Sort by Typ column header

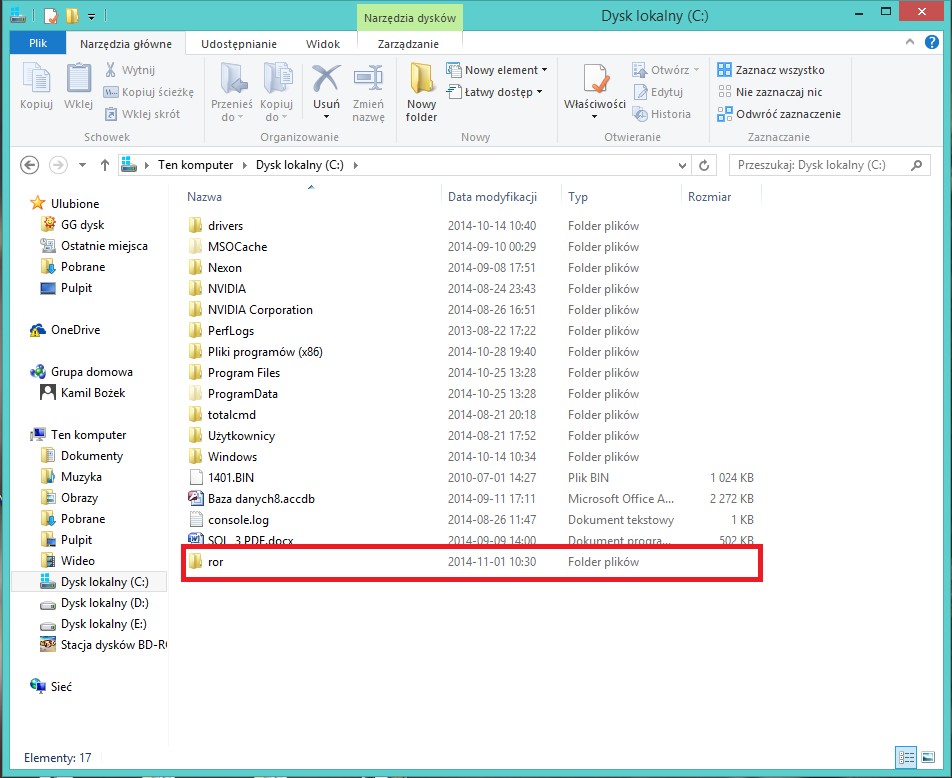pos(578,197)
